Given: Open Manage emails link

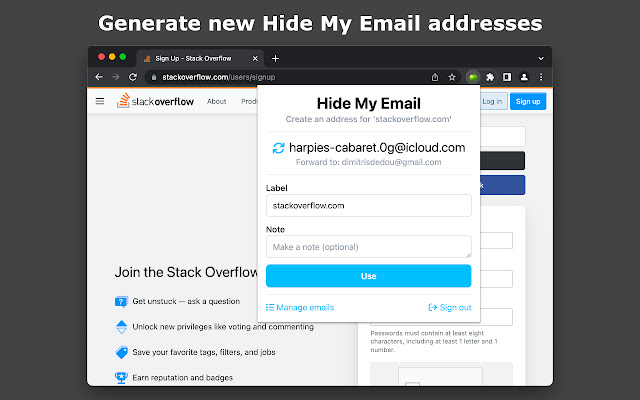Looking at the screenshot, I should click(300, 307).
